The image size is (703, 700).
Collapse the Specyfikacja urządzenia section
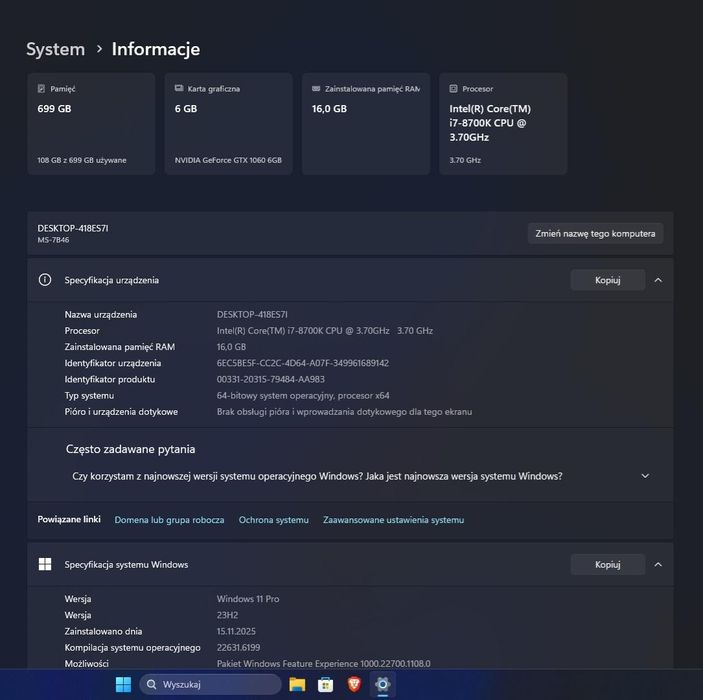point(658,280)
